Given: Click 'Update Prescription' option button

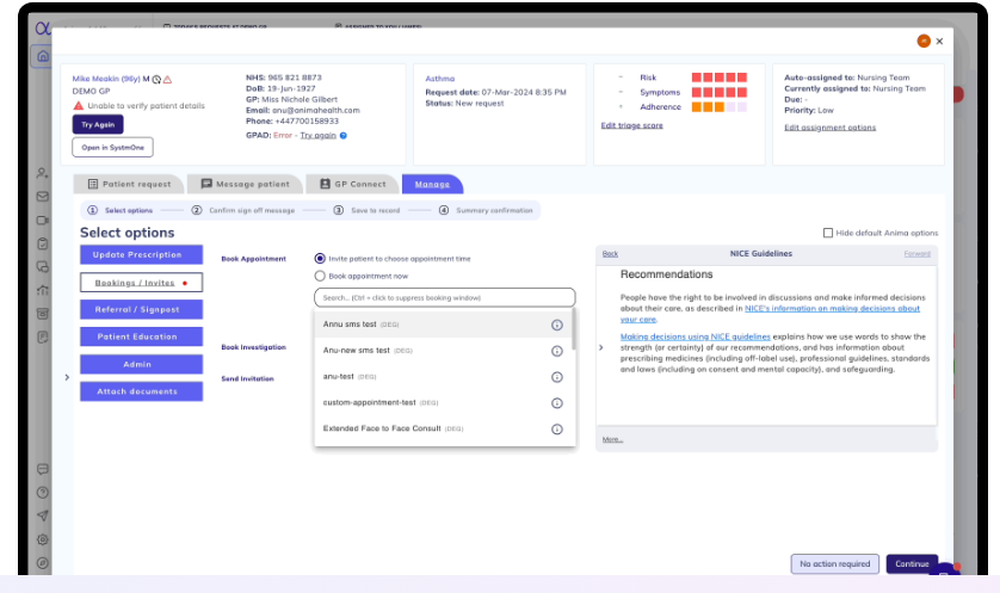Looking at the screenshot, I should pos(142,254).
